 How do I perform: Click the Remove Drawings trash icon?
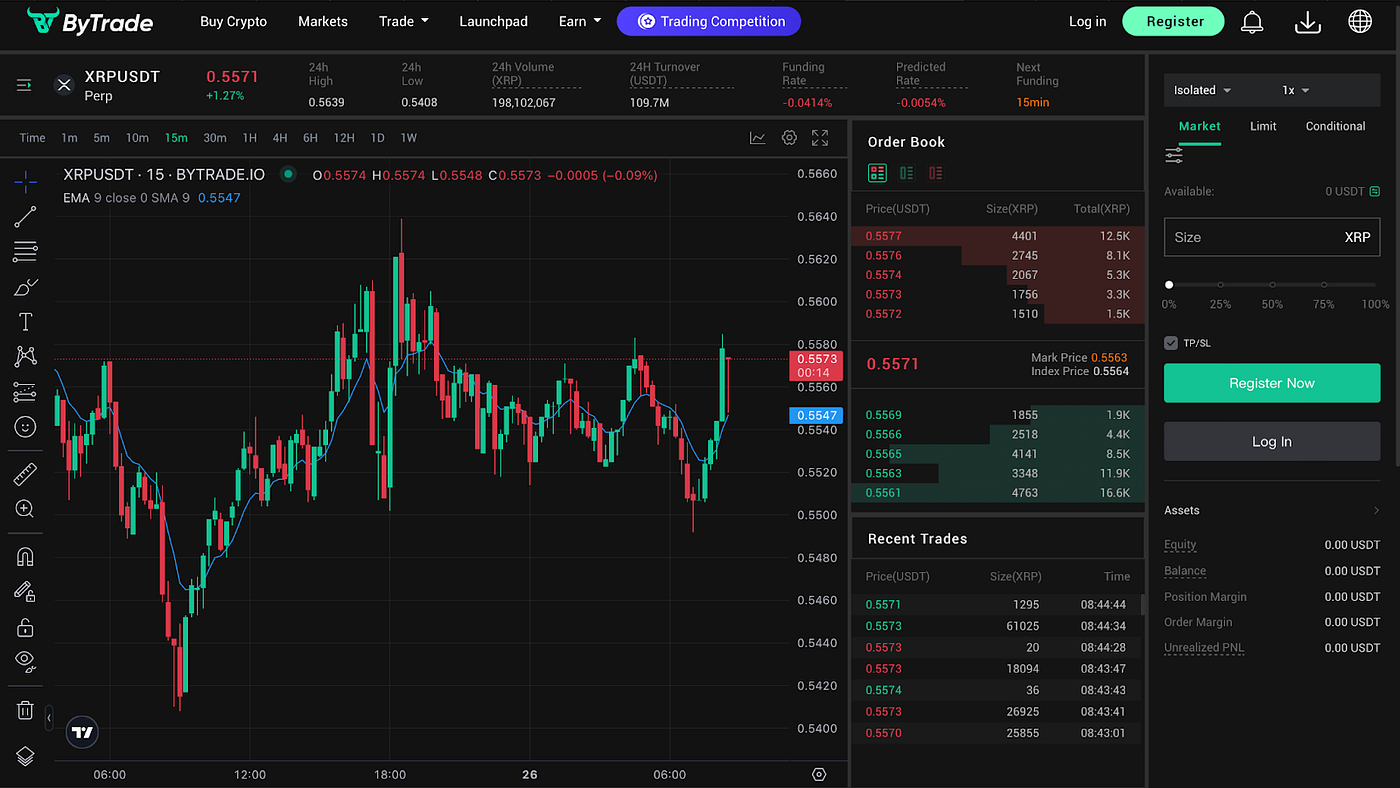[24, 709]
